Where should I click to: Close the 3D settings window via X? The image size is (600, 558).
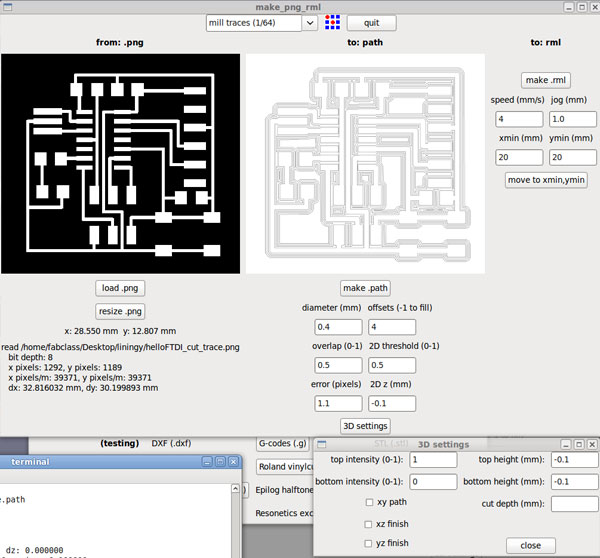[x=592, y=444]
